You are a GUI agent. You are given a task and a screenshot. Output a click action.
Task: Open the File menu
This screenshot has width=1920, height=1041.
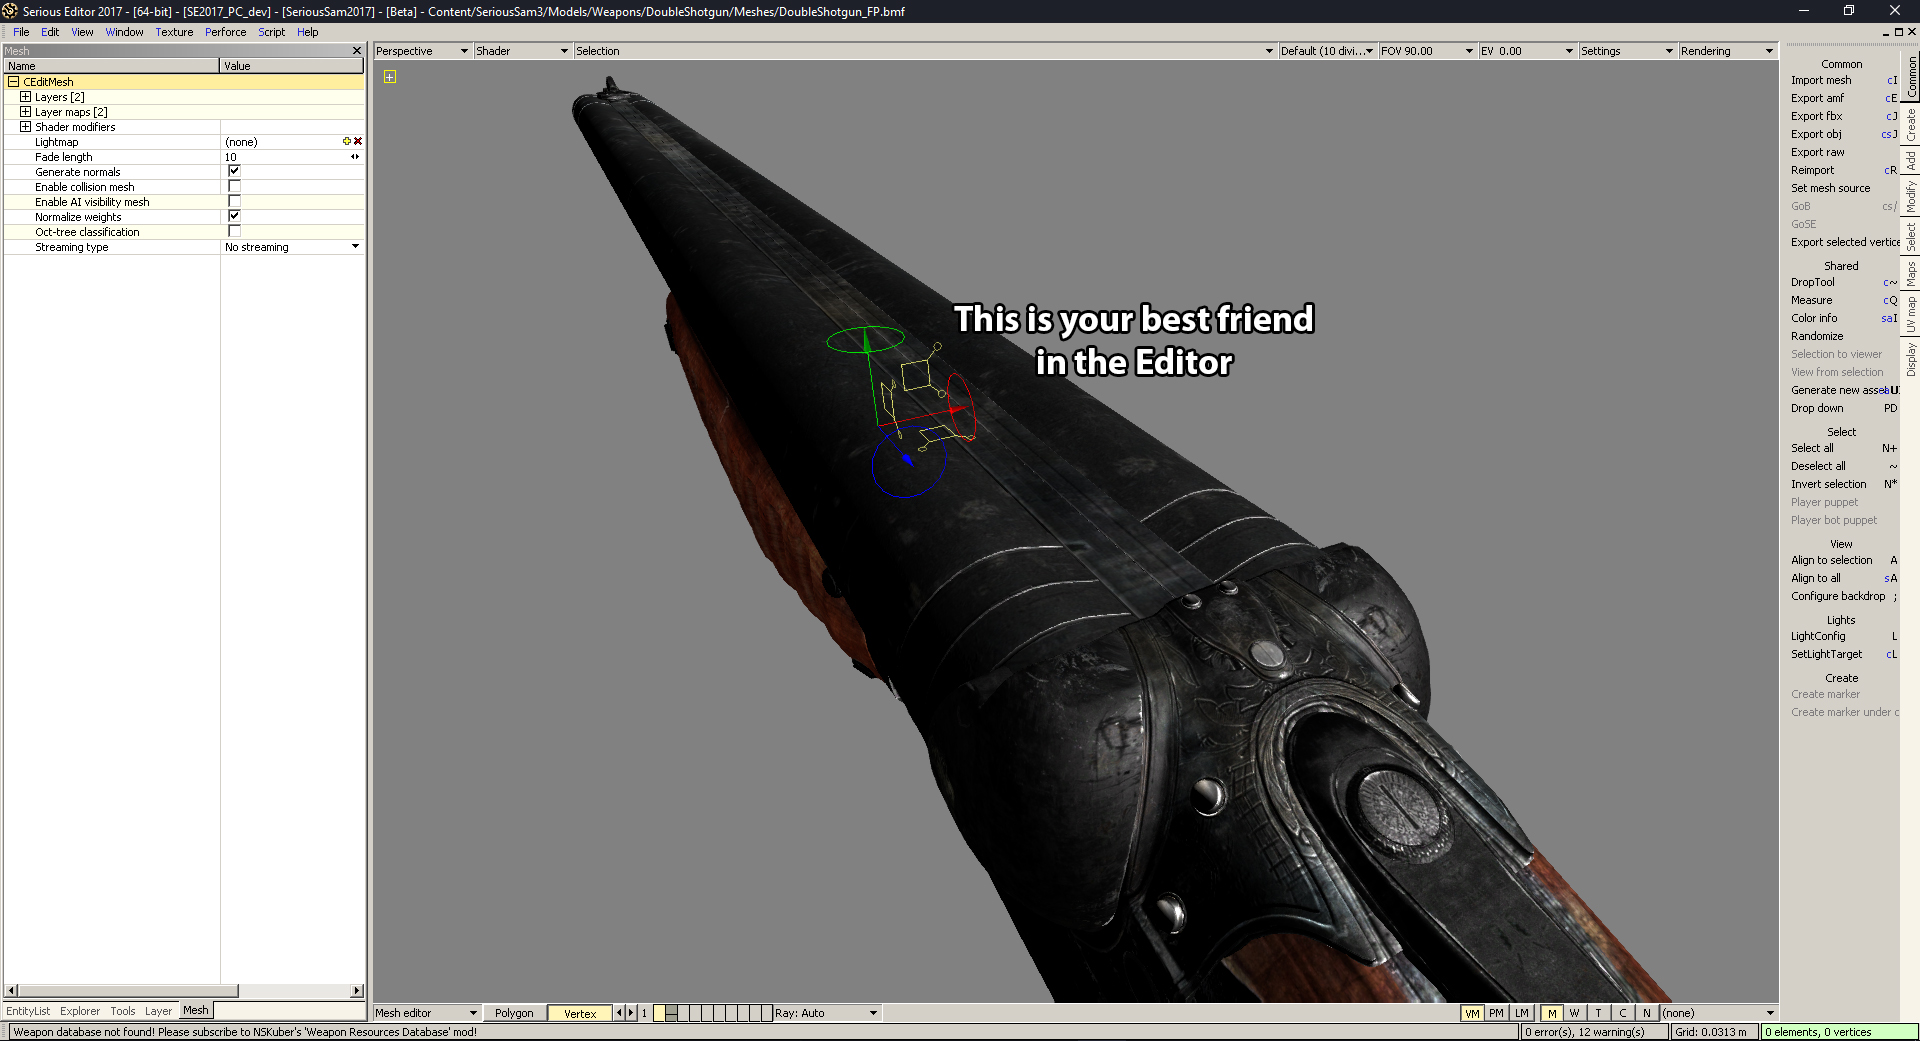click(21, 32)
